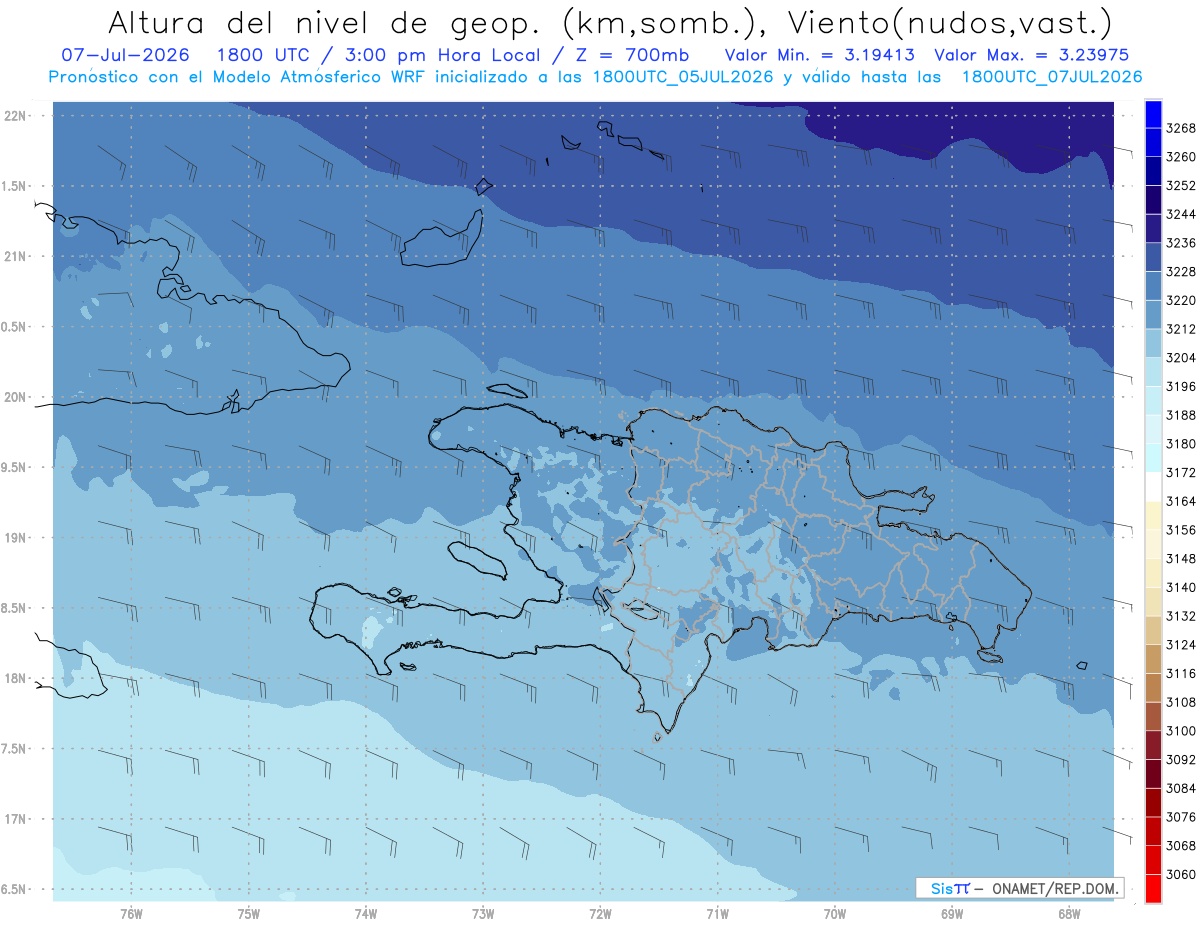Click the '3252' colorbar value
Viewport: 1200px width, 927px height.
pyautogui.click(x=1181, y=186)
